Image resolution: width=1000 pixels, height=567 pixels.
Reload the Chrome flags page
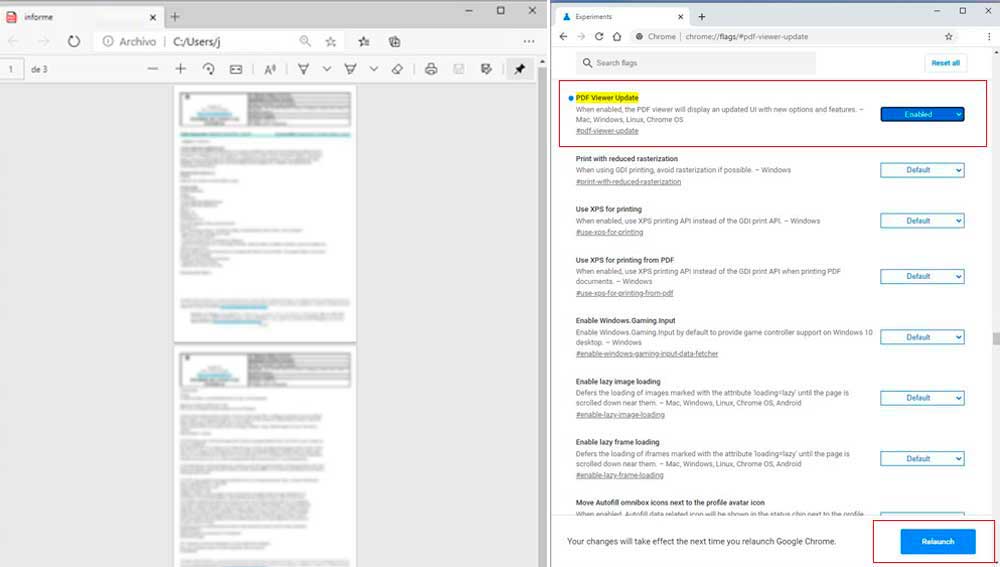tap(599, 36)
